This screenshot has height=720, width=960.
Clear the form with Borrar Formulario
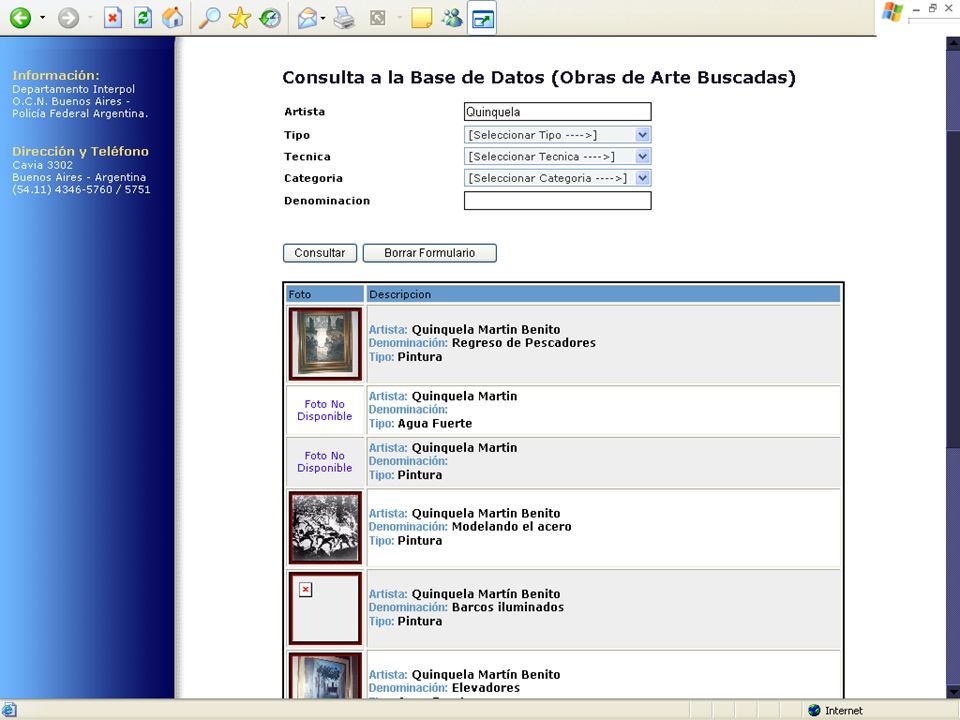coord(429,253)
